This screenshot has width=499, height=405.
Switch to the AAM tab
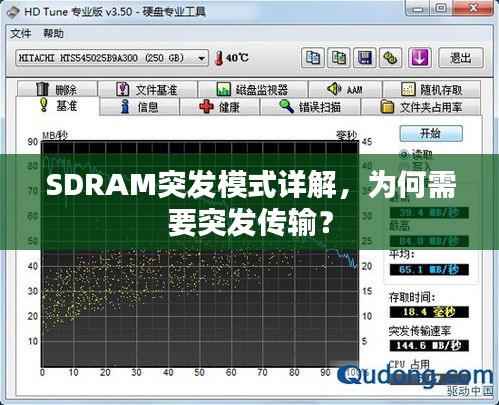(345, 89)
